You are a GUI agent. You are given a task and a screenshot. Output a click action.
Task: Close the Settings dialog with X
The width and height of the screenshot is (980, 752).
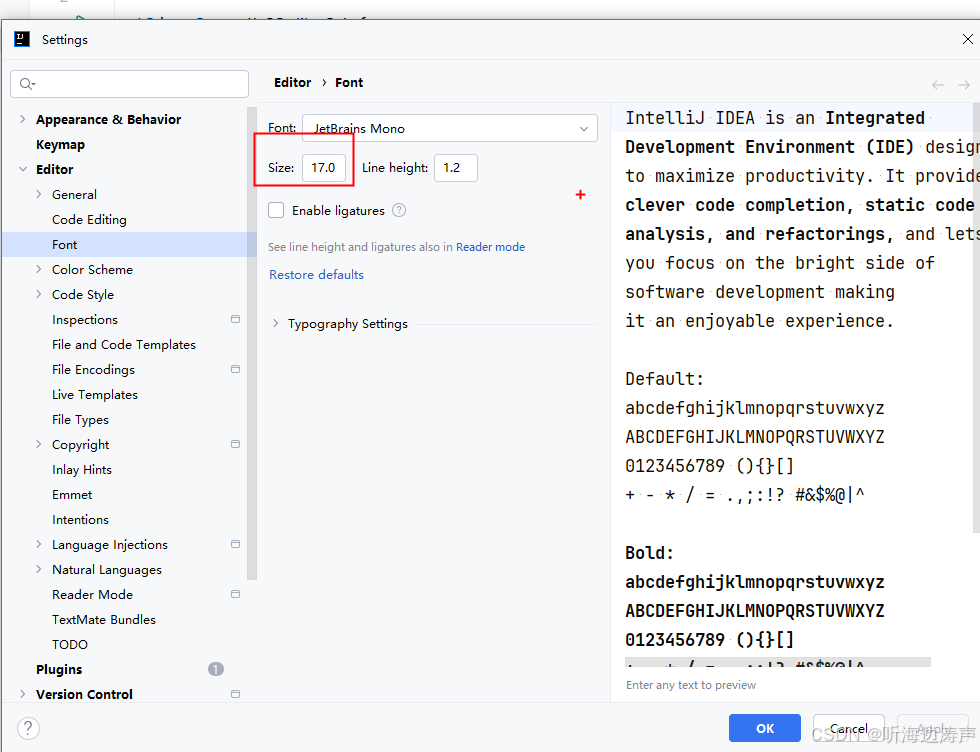[x=968, y=39]
